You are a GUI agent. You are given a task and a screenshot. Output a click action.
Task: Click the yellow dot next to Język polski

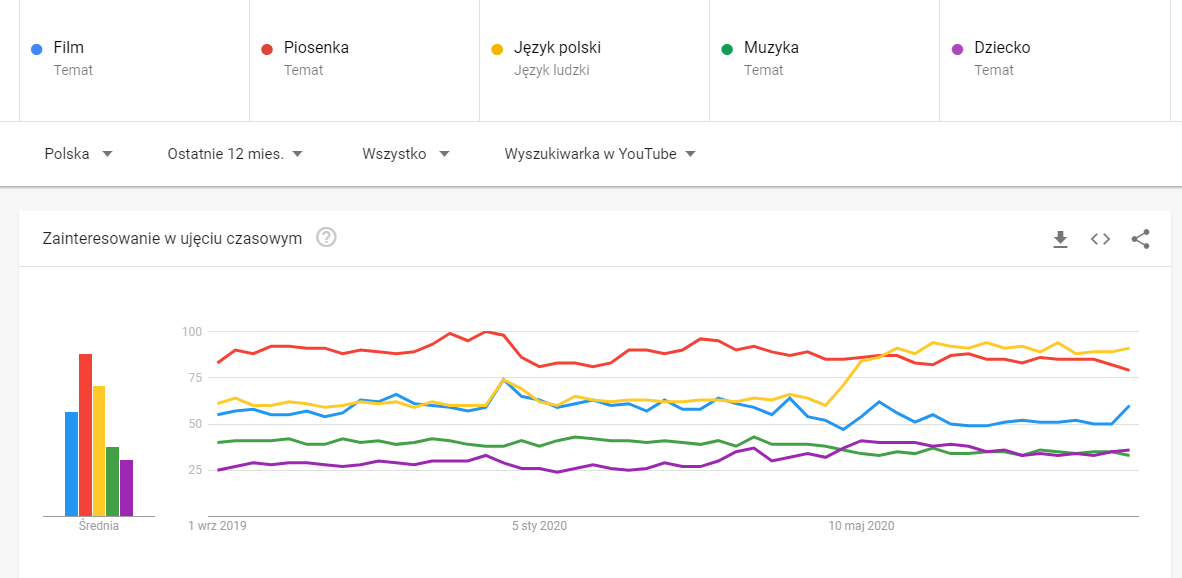point(497,48)
